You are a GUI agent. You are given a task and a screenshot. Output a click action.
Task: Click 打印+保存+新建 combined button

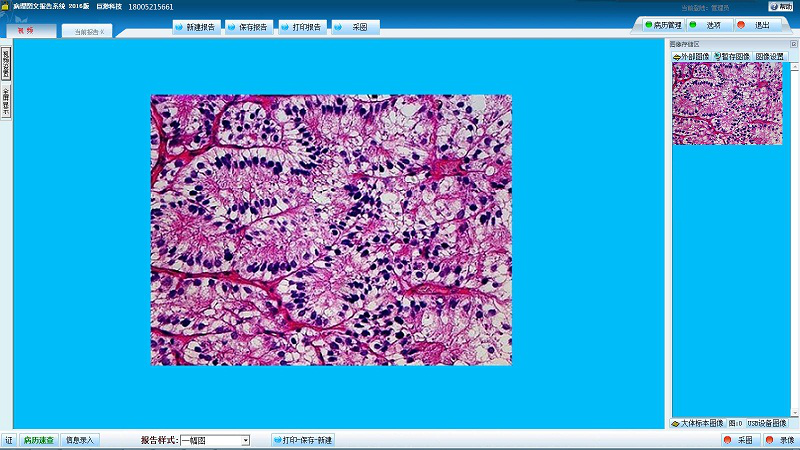pyautogui.click(x=303, y=440)
